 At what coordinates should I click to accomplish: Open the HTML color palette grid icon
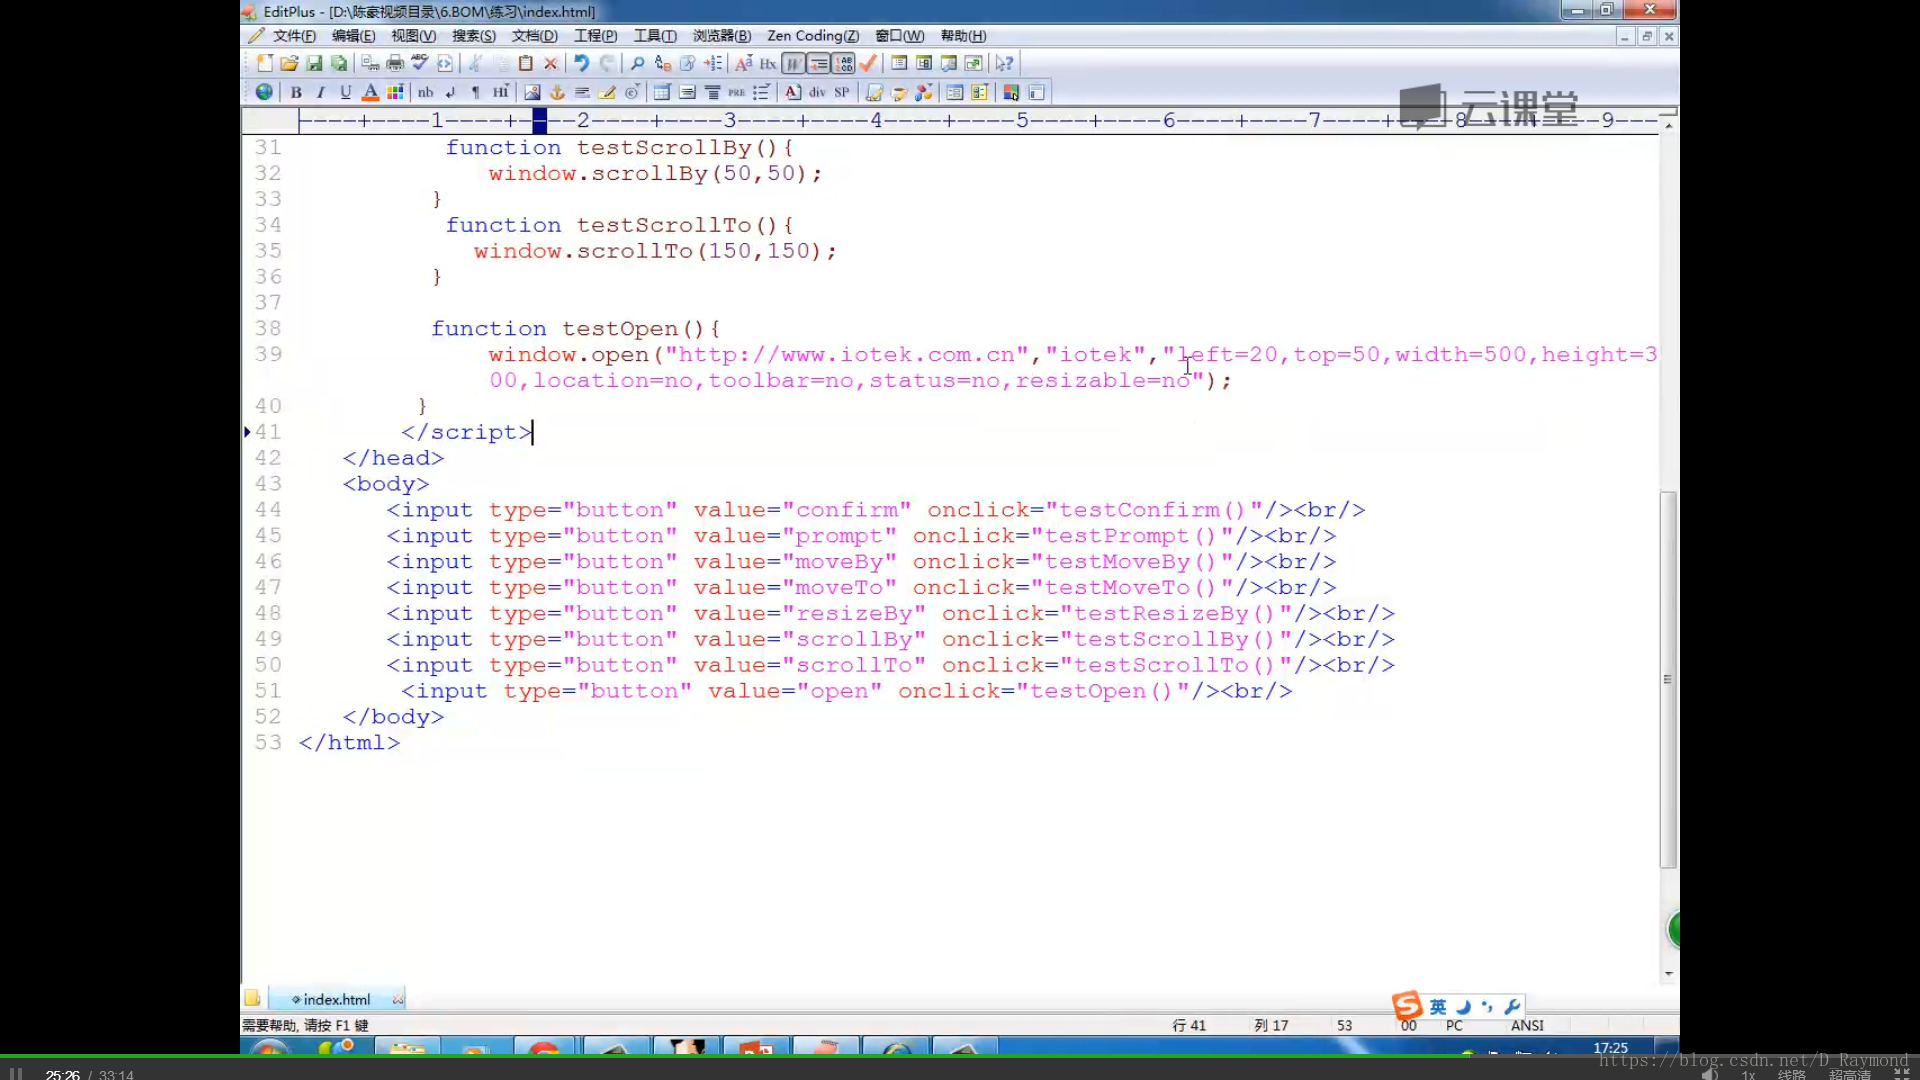[x=395, y=92]
